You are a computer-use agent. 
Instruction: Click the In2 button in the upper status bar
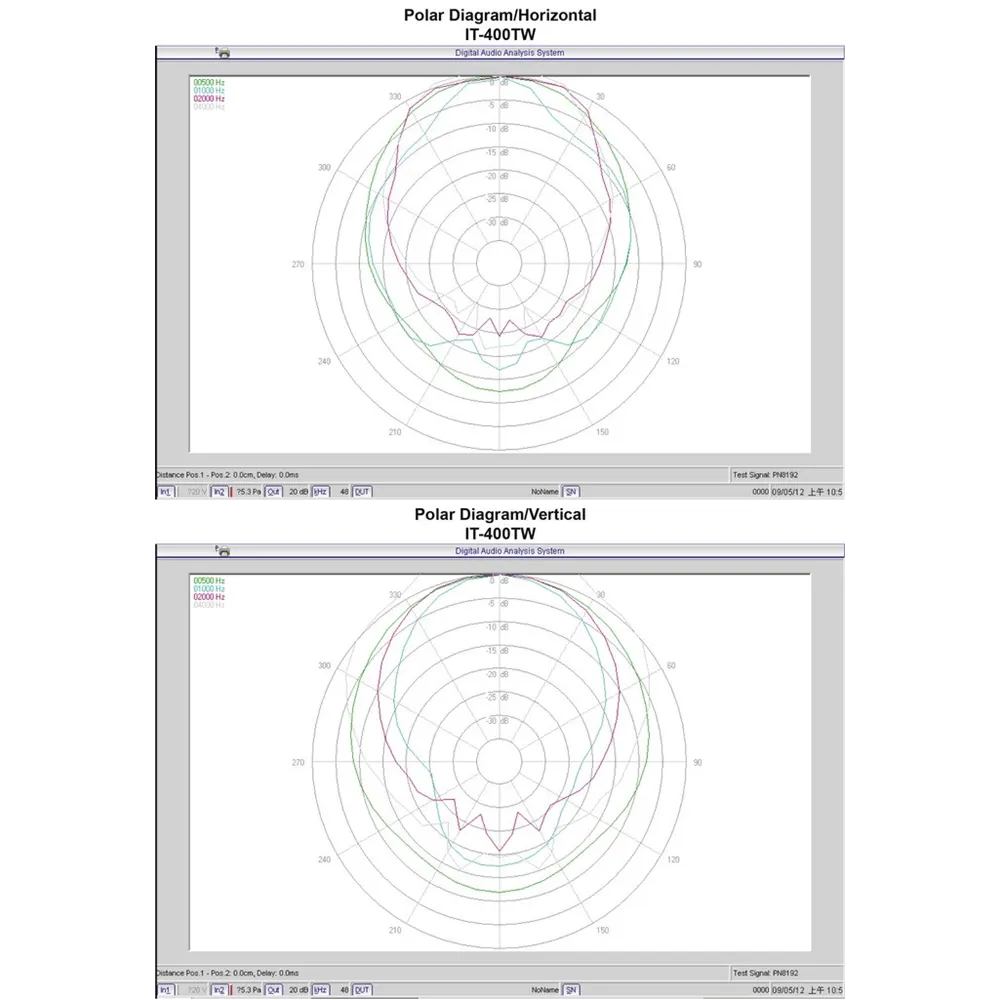(219, 492)
